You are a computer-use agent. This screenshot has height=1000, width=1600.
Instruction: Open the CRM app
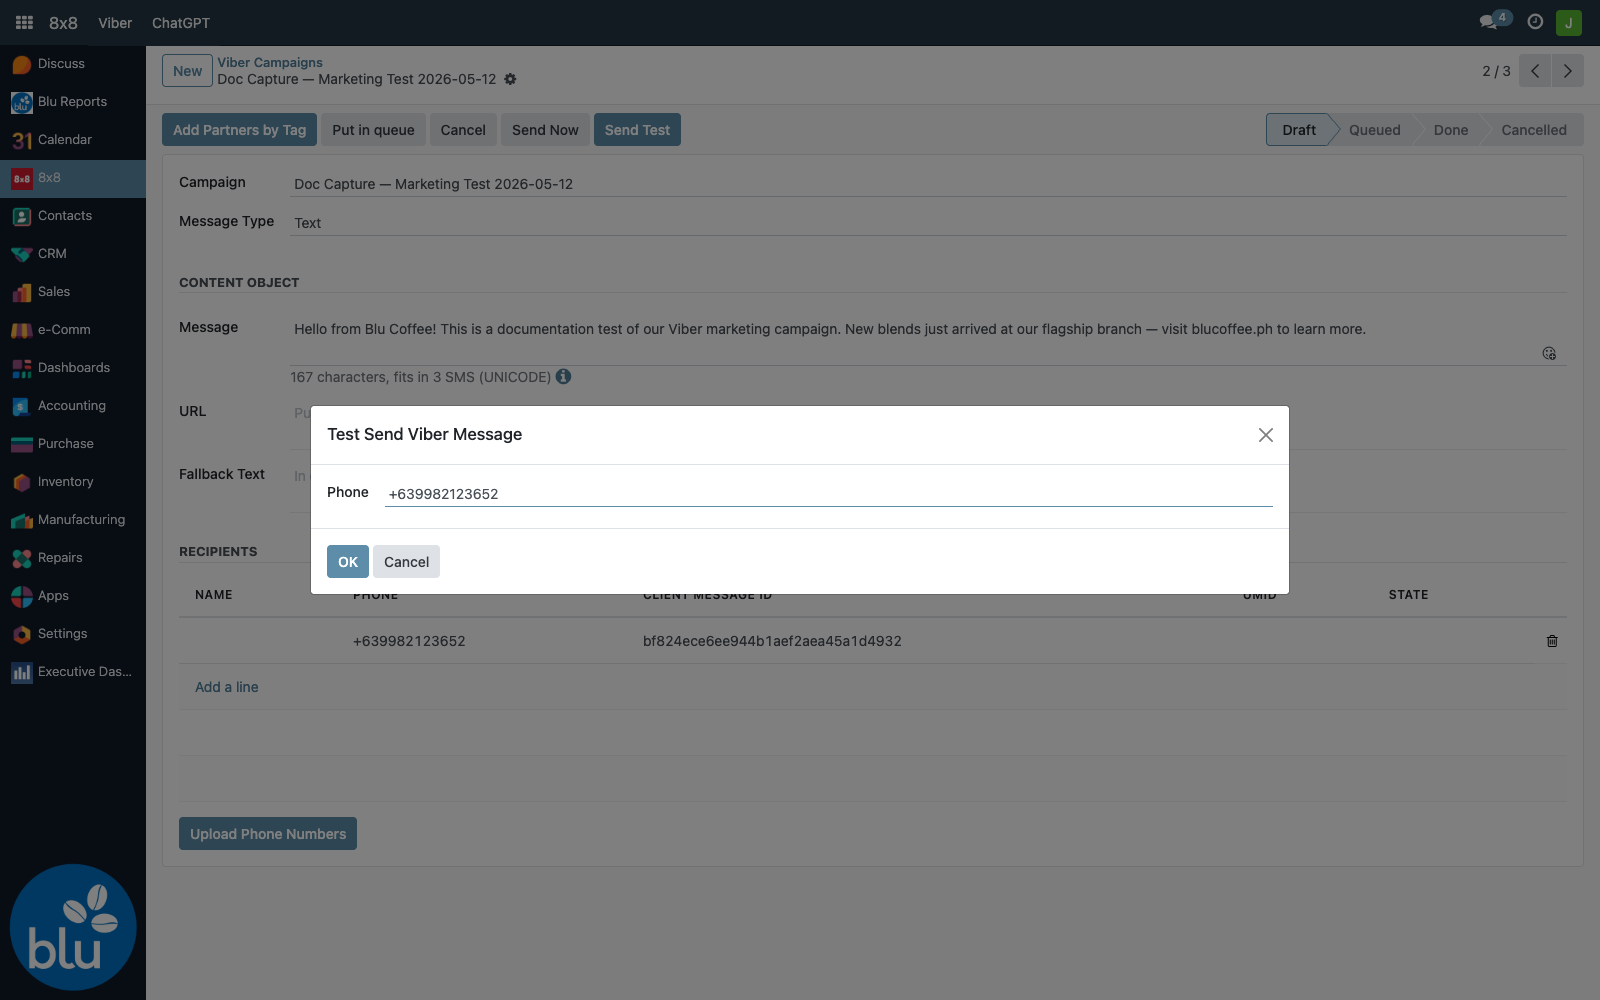73,254
